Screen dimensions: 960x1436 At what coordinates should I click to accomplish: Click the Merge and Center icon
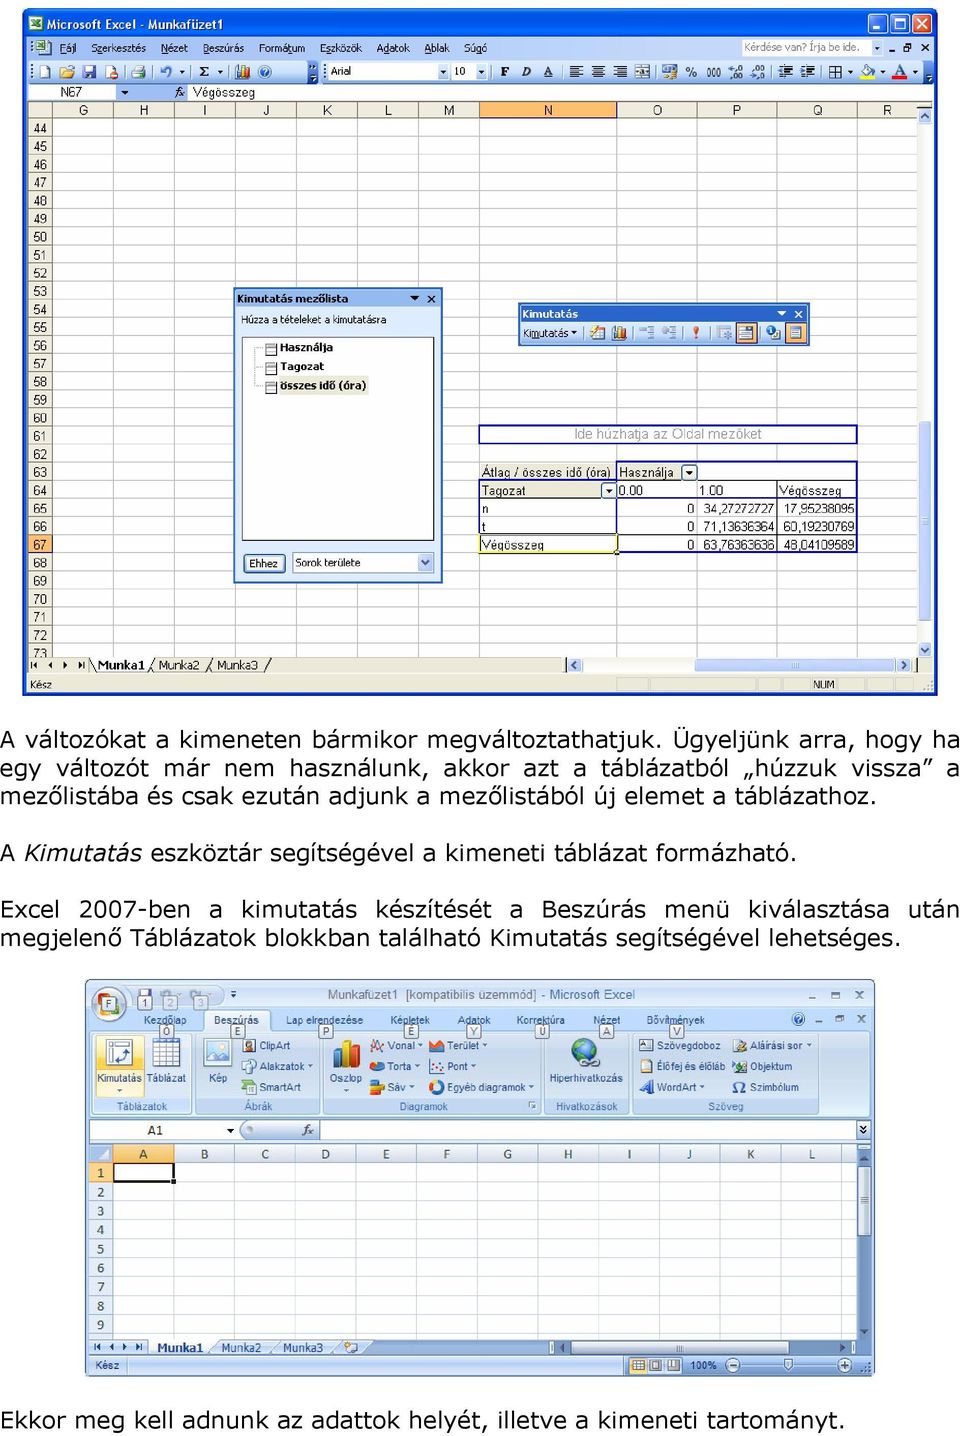coord(642,72)
